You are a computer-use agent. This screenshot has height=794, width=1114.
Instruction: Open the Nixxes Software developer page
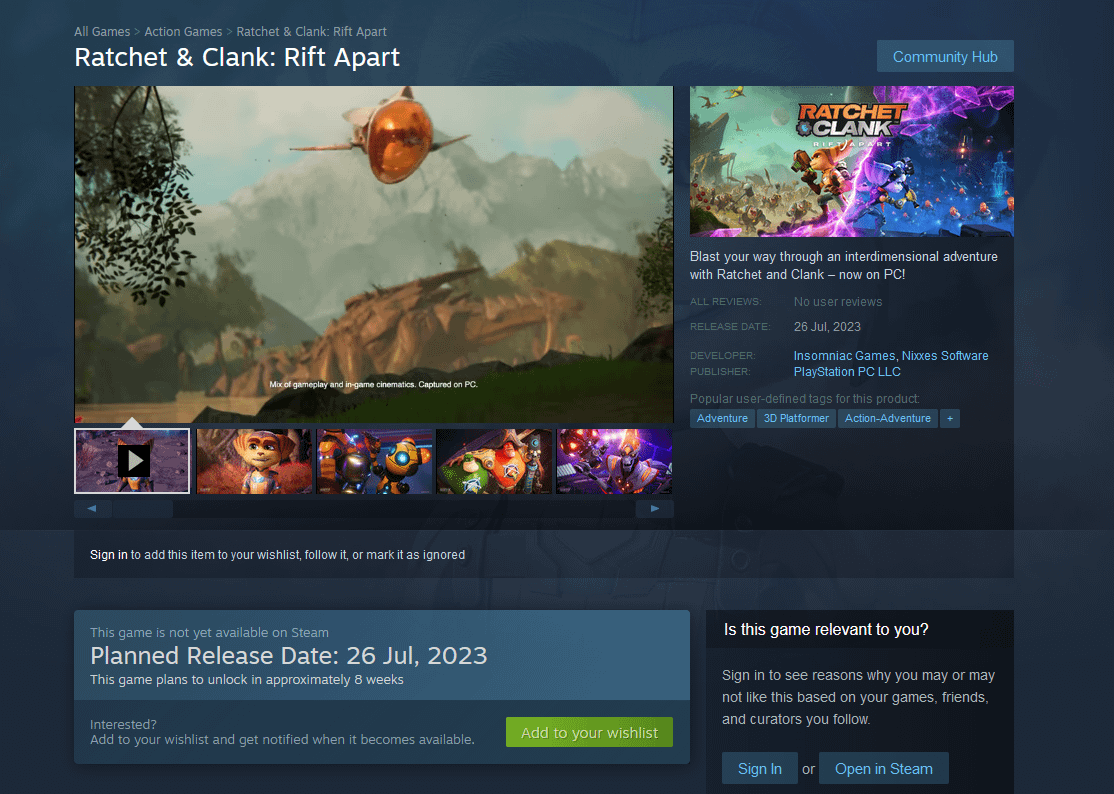[x=945, y=355]
